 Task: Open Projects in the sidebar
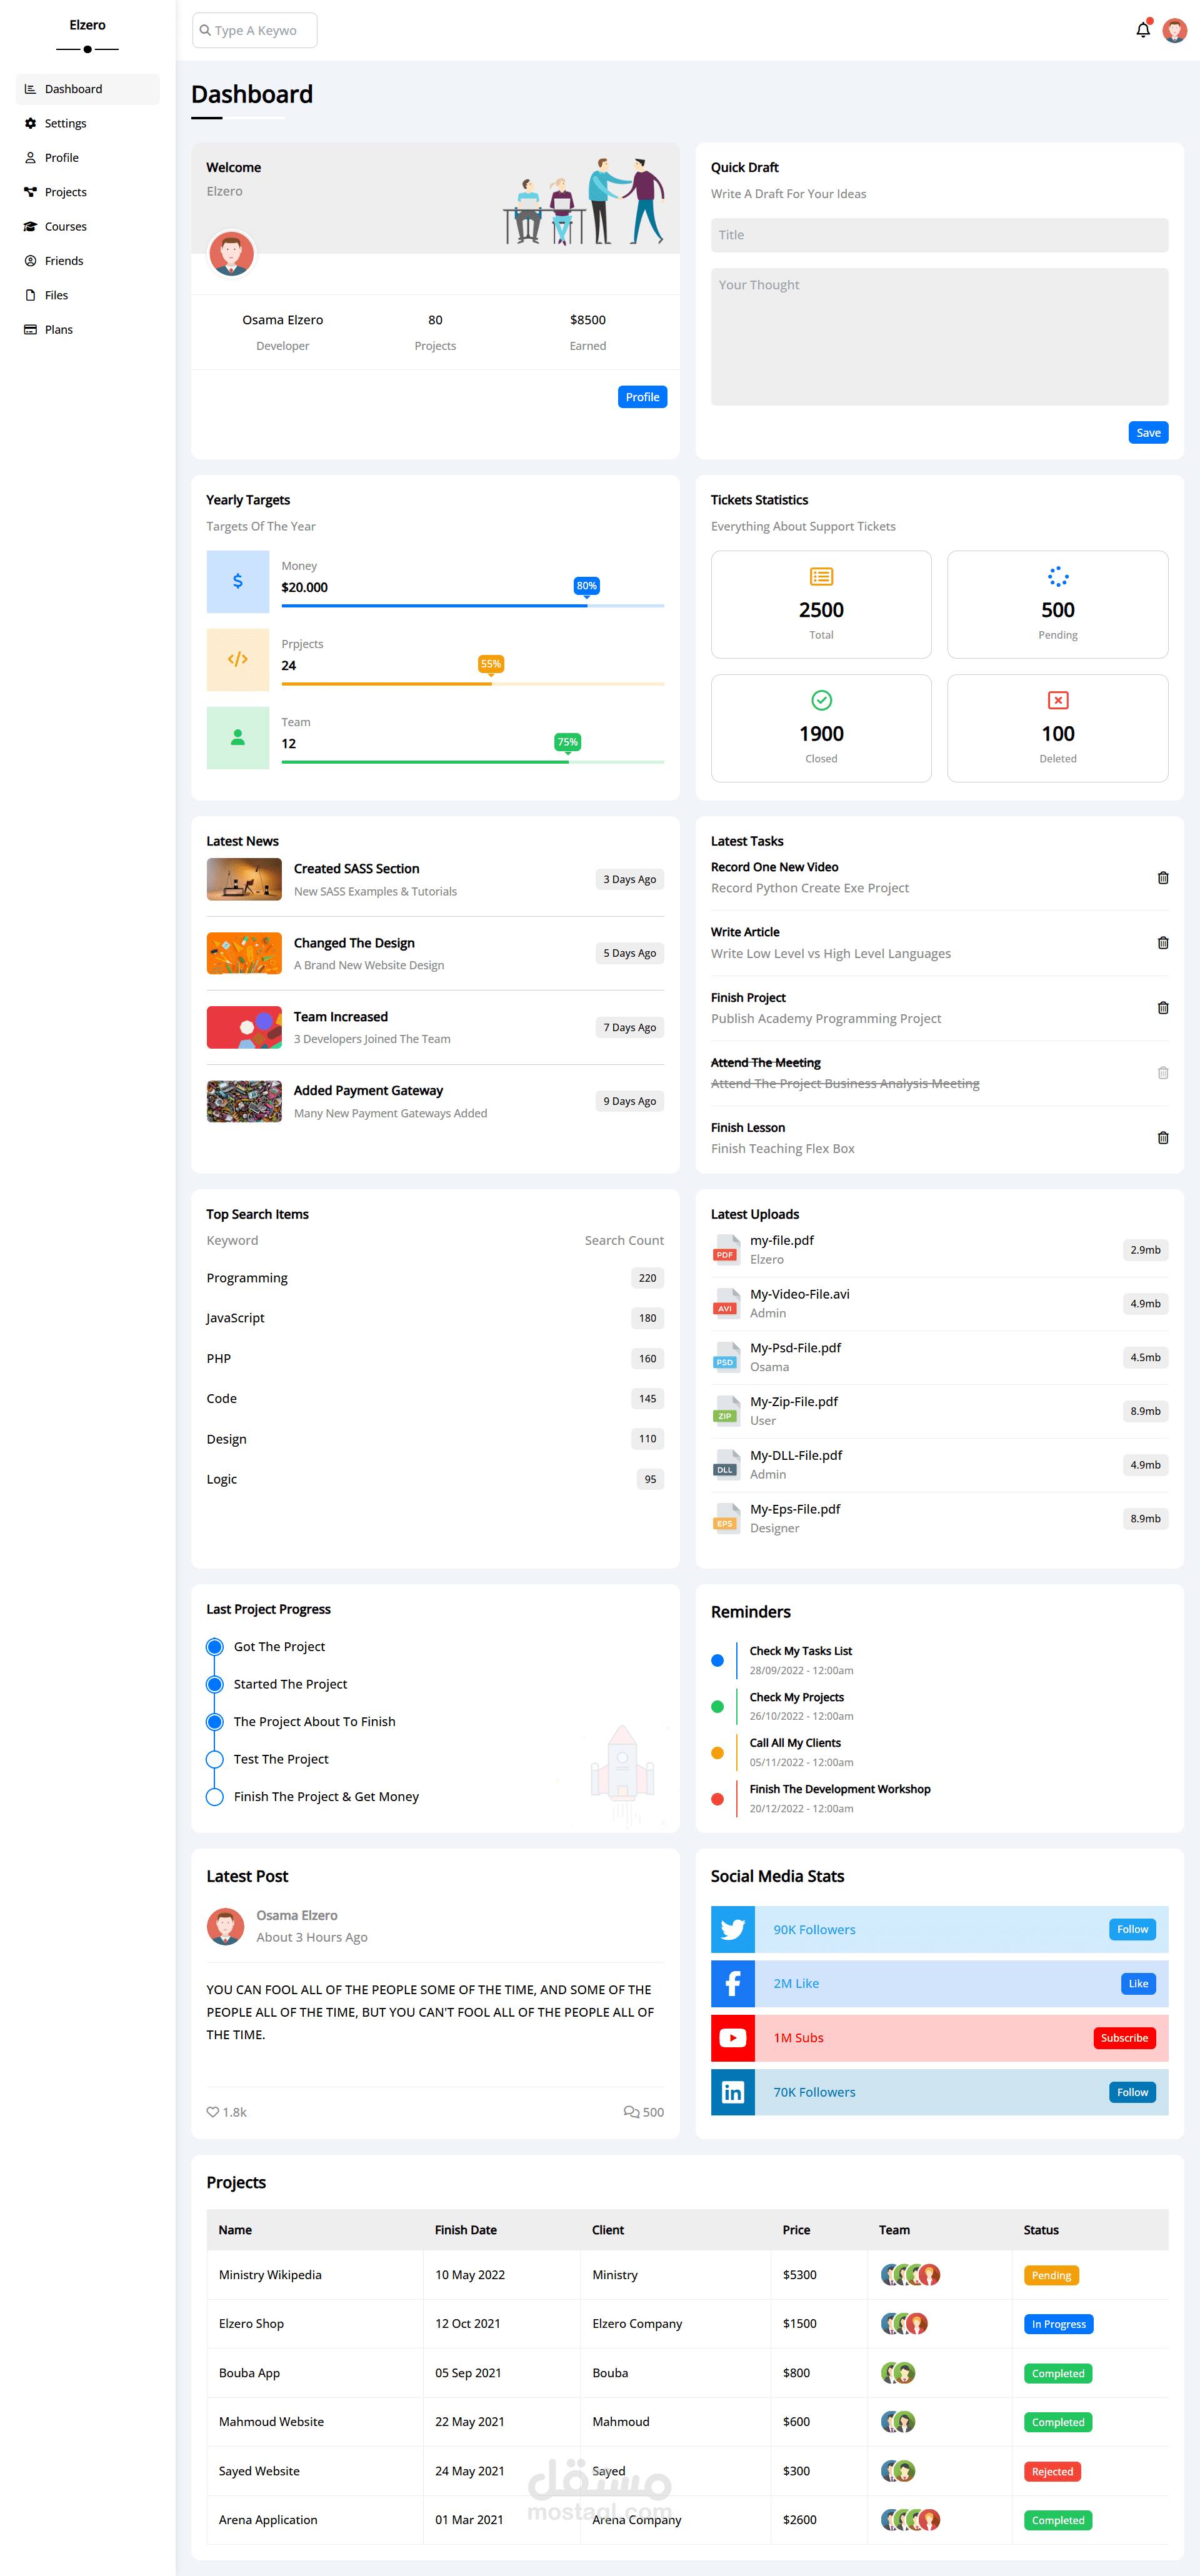point(88,192)
